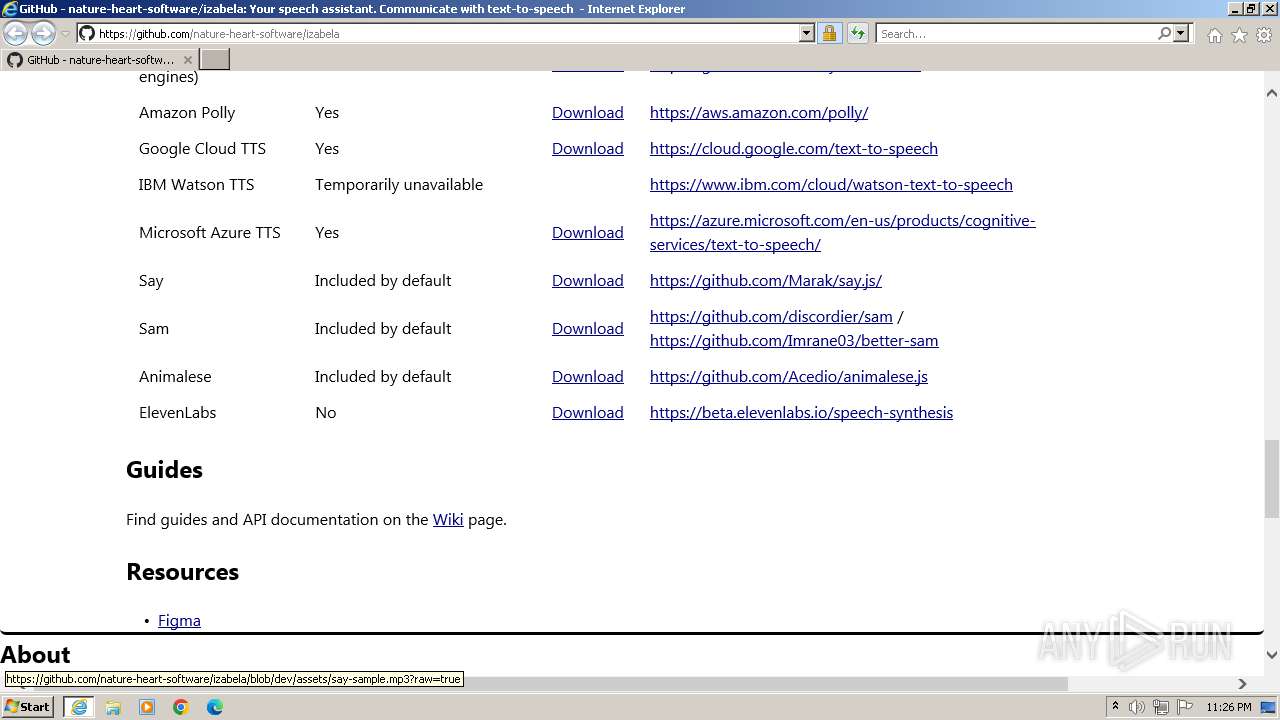
Task: Click the vertical scrollbar up arrow
Action: (x=1272, y=93)
